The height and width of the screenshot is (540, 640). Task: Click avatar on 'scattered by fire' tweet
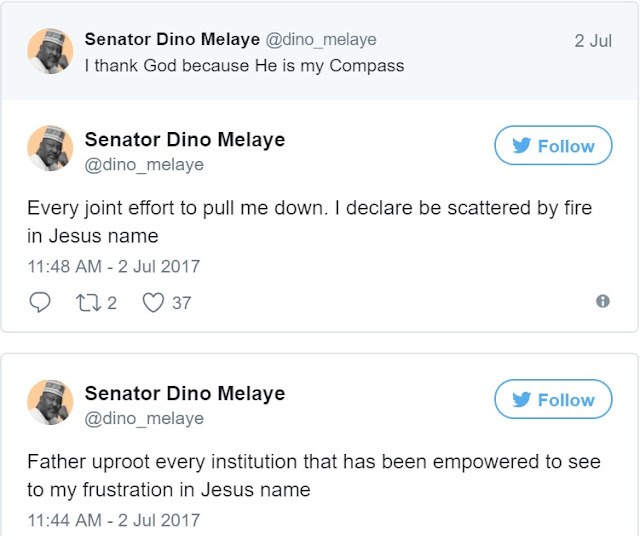tap(49, 148)
